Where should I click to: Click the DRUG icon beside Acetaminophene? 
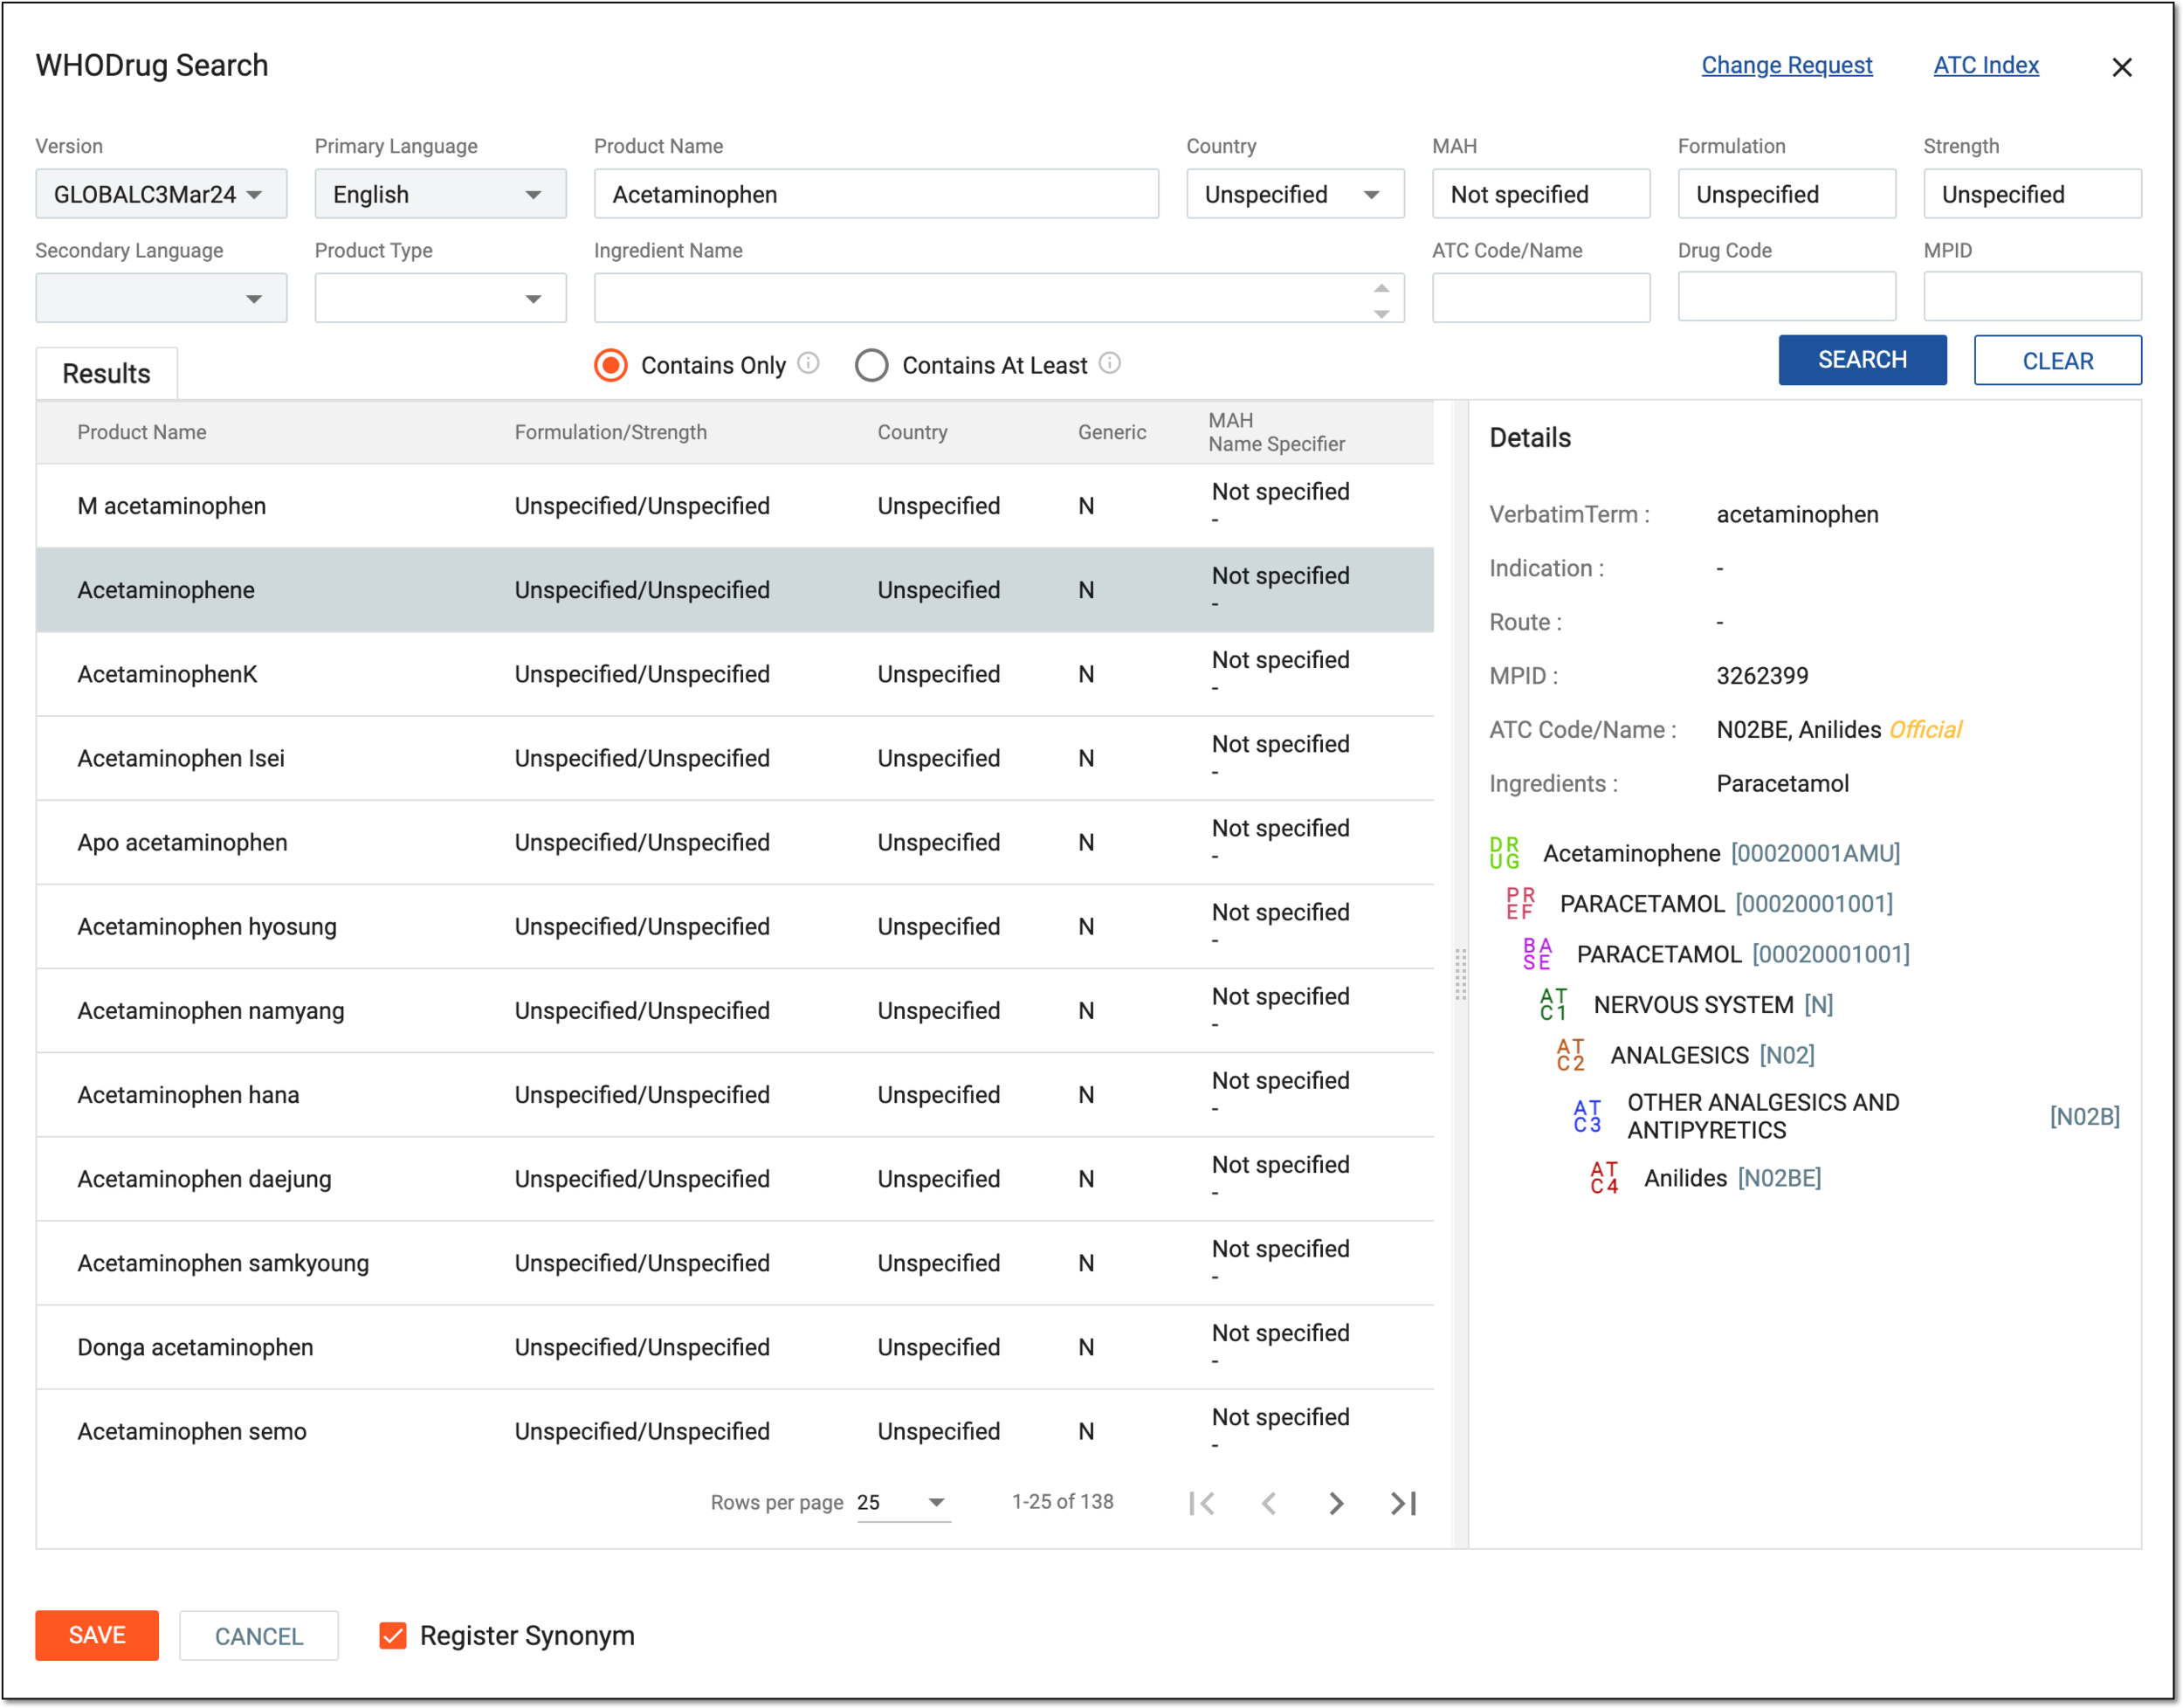pos(1504,853)
